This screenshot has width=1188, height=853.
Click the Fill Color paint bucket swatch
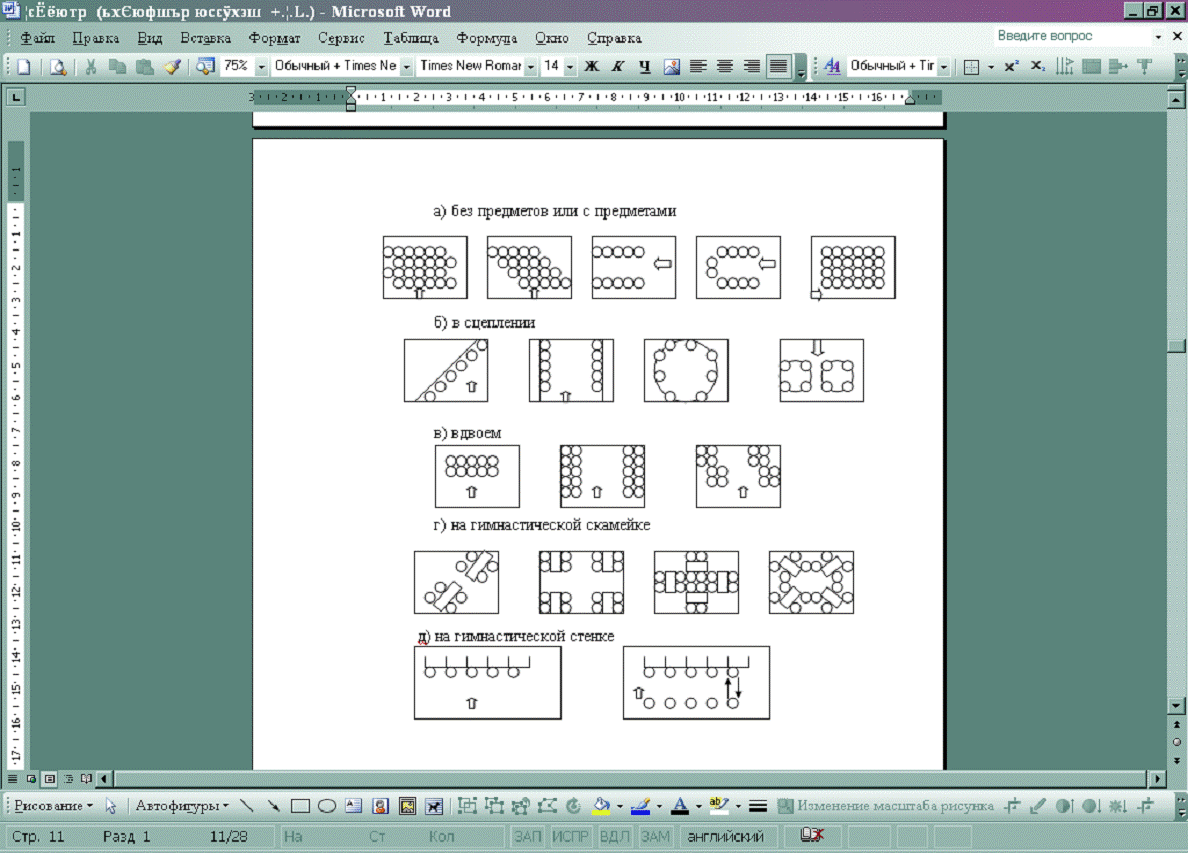pyautogui.click(x=601, y=806)
